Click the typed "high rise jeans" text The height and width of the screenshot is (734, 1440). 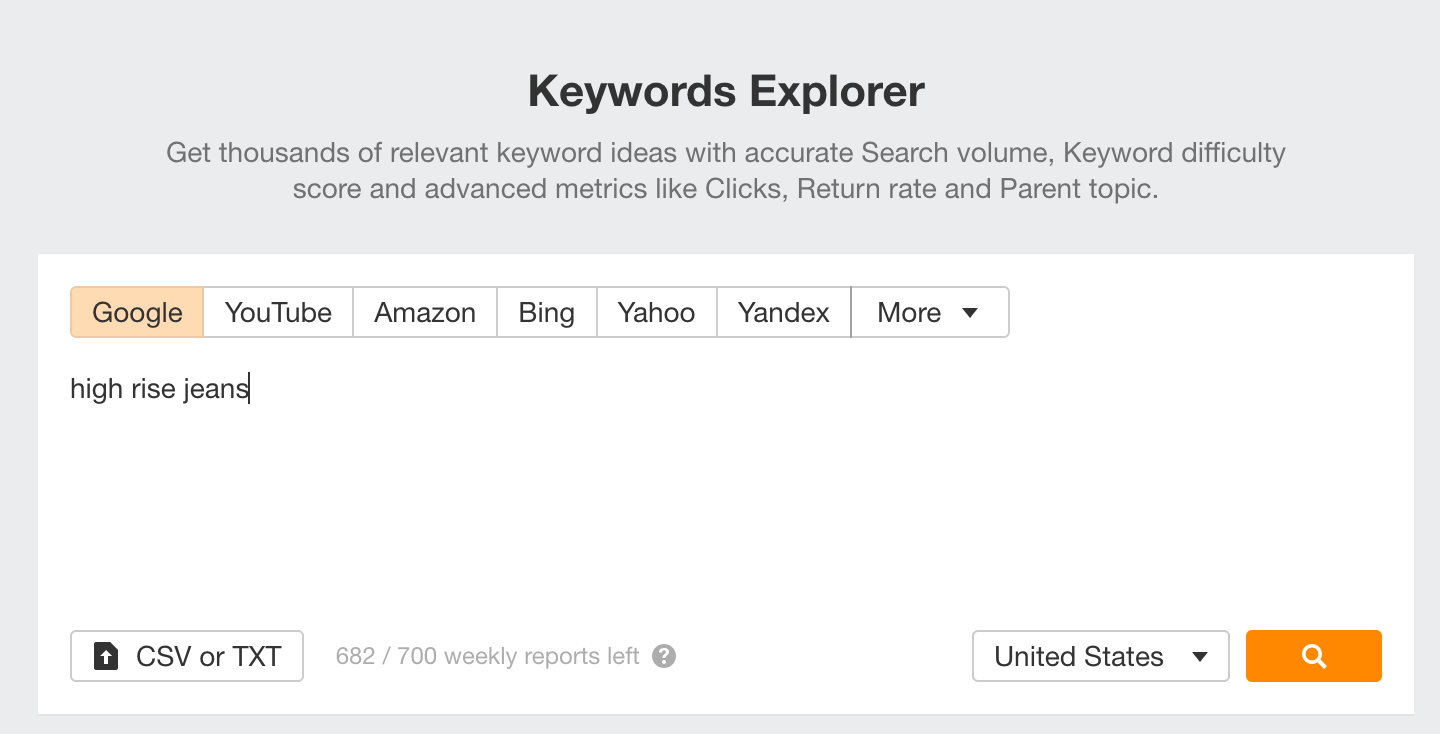tap(159, 388)
